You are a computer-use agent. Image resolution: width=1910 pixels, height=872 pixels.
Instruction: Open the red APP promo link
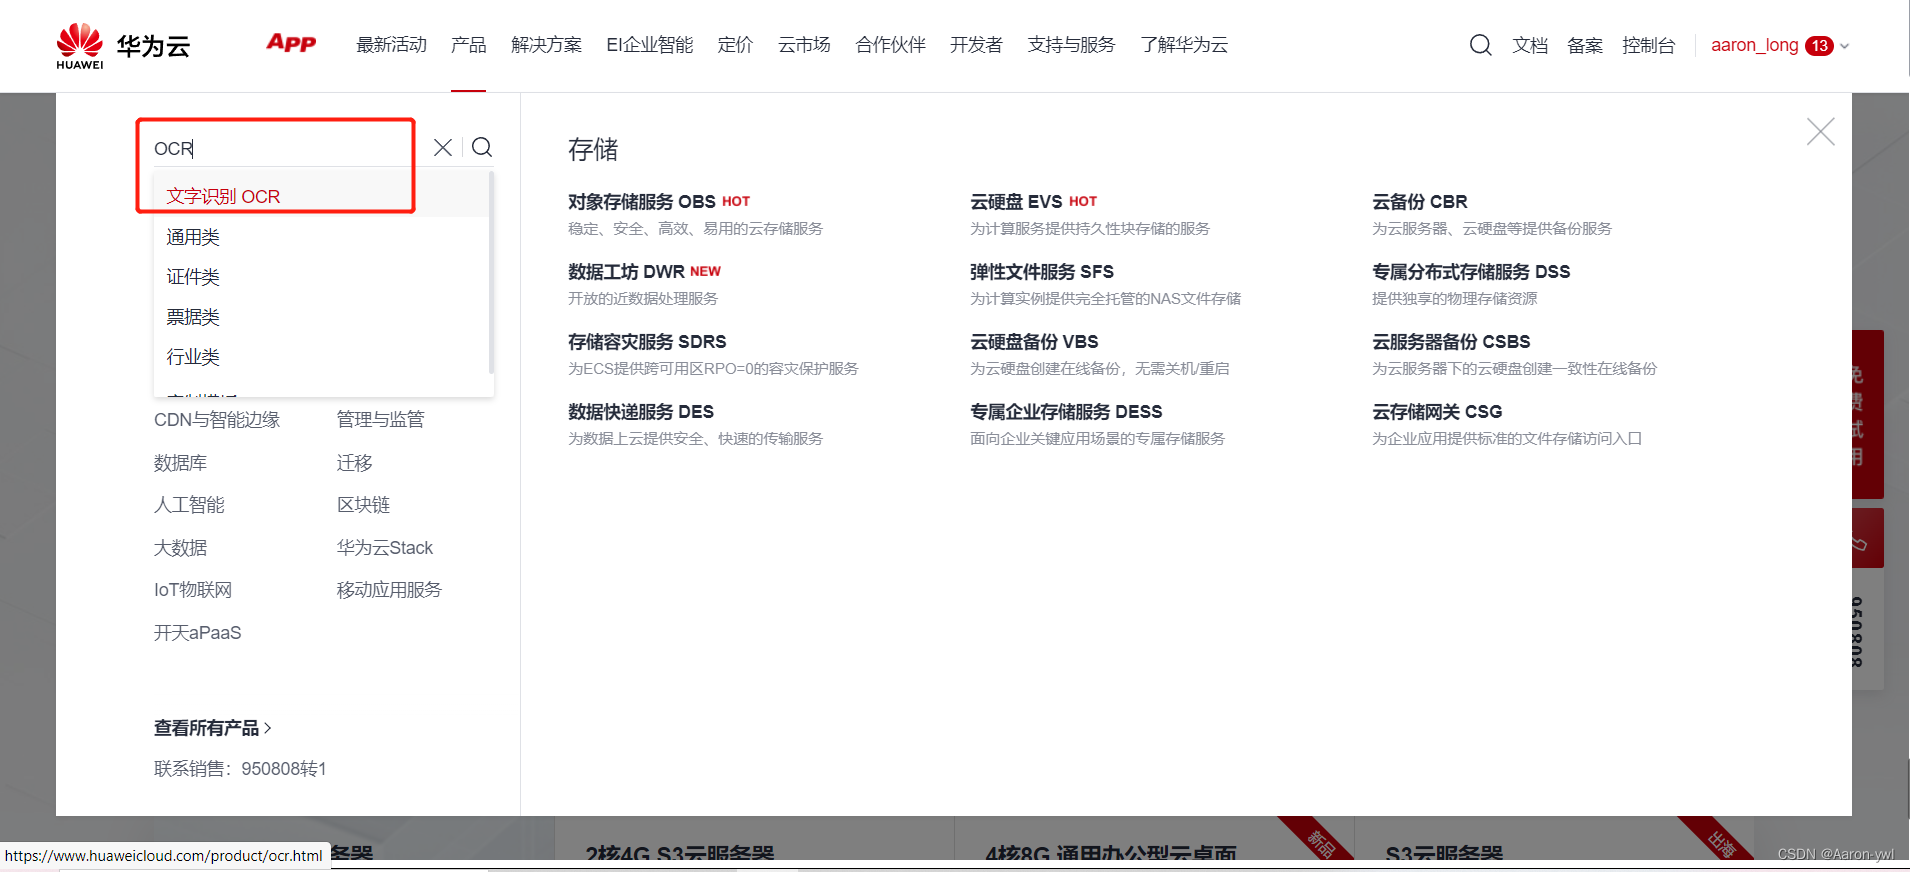pos(291,43)
